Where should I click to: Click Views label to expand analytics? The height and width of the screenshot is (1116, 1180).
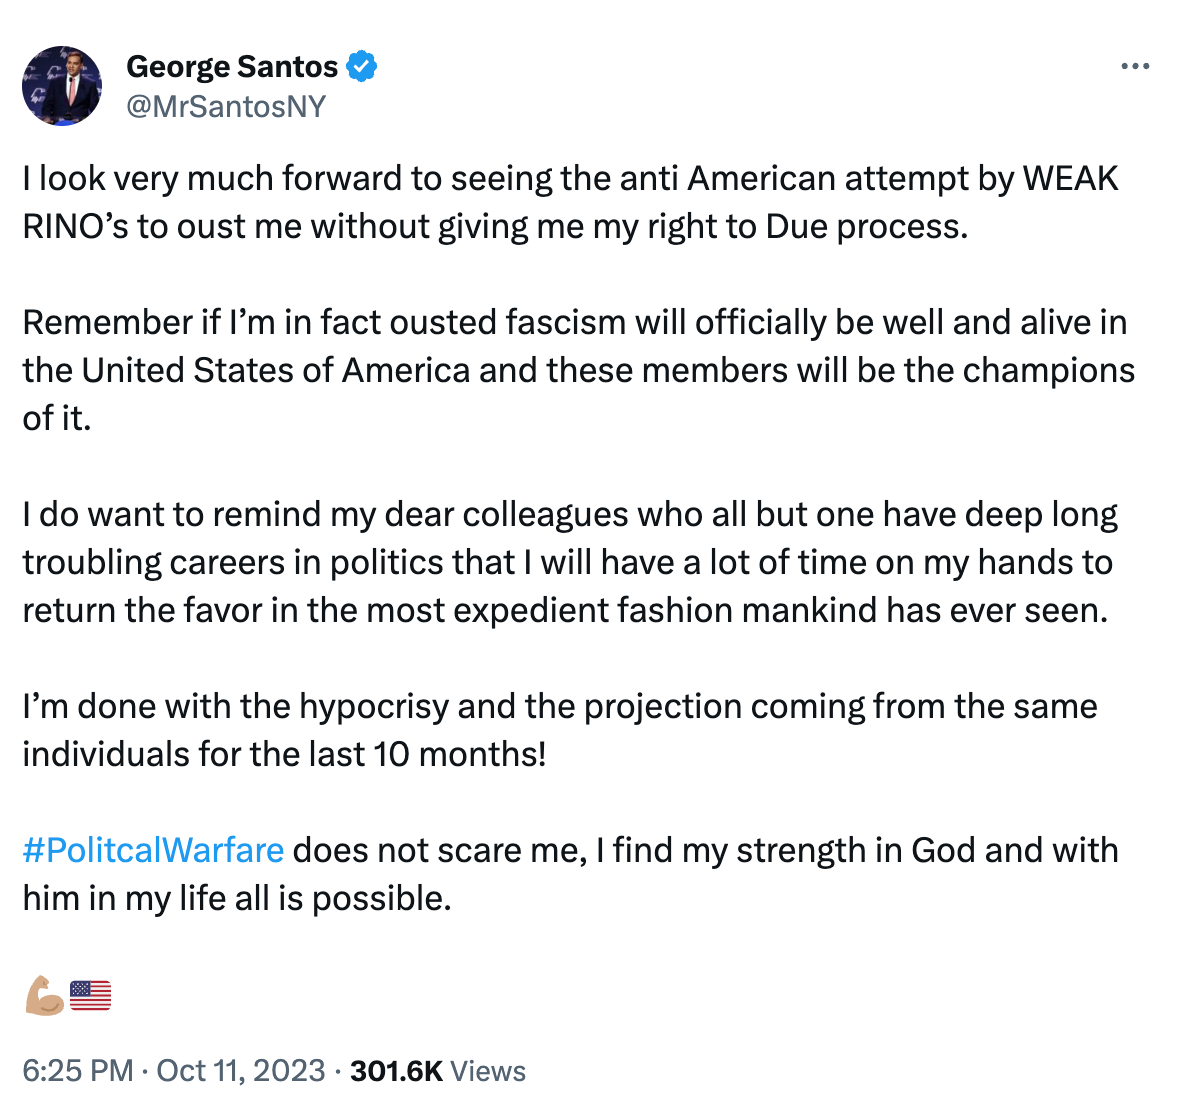pyautogui.click(x=489, y=1070)
